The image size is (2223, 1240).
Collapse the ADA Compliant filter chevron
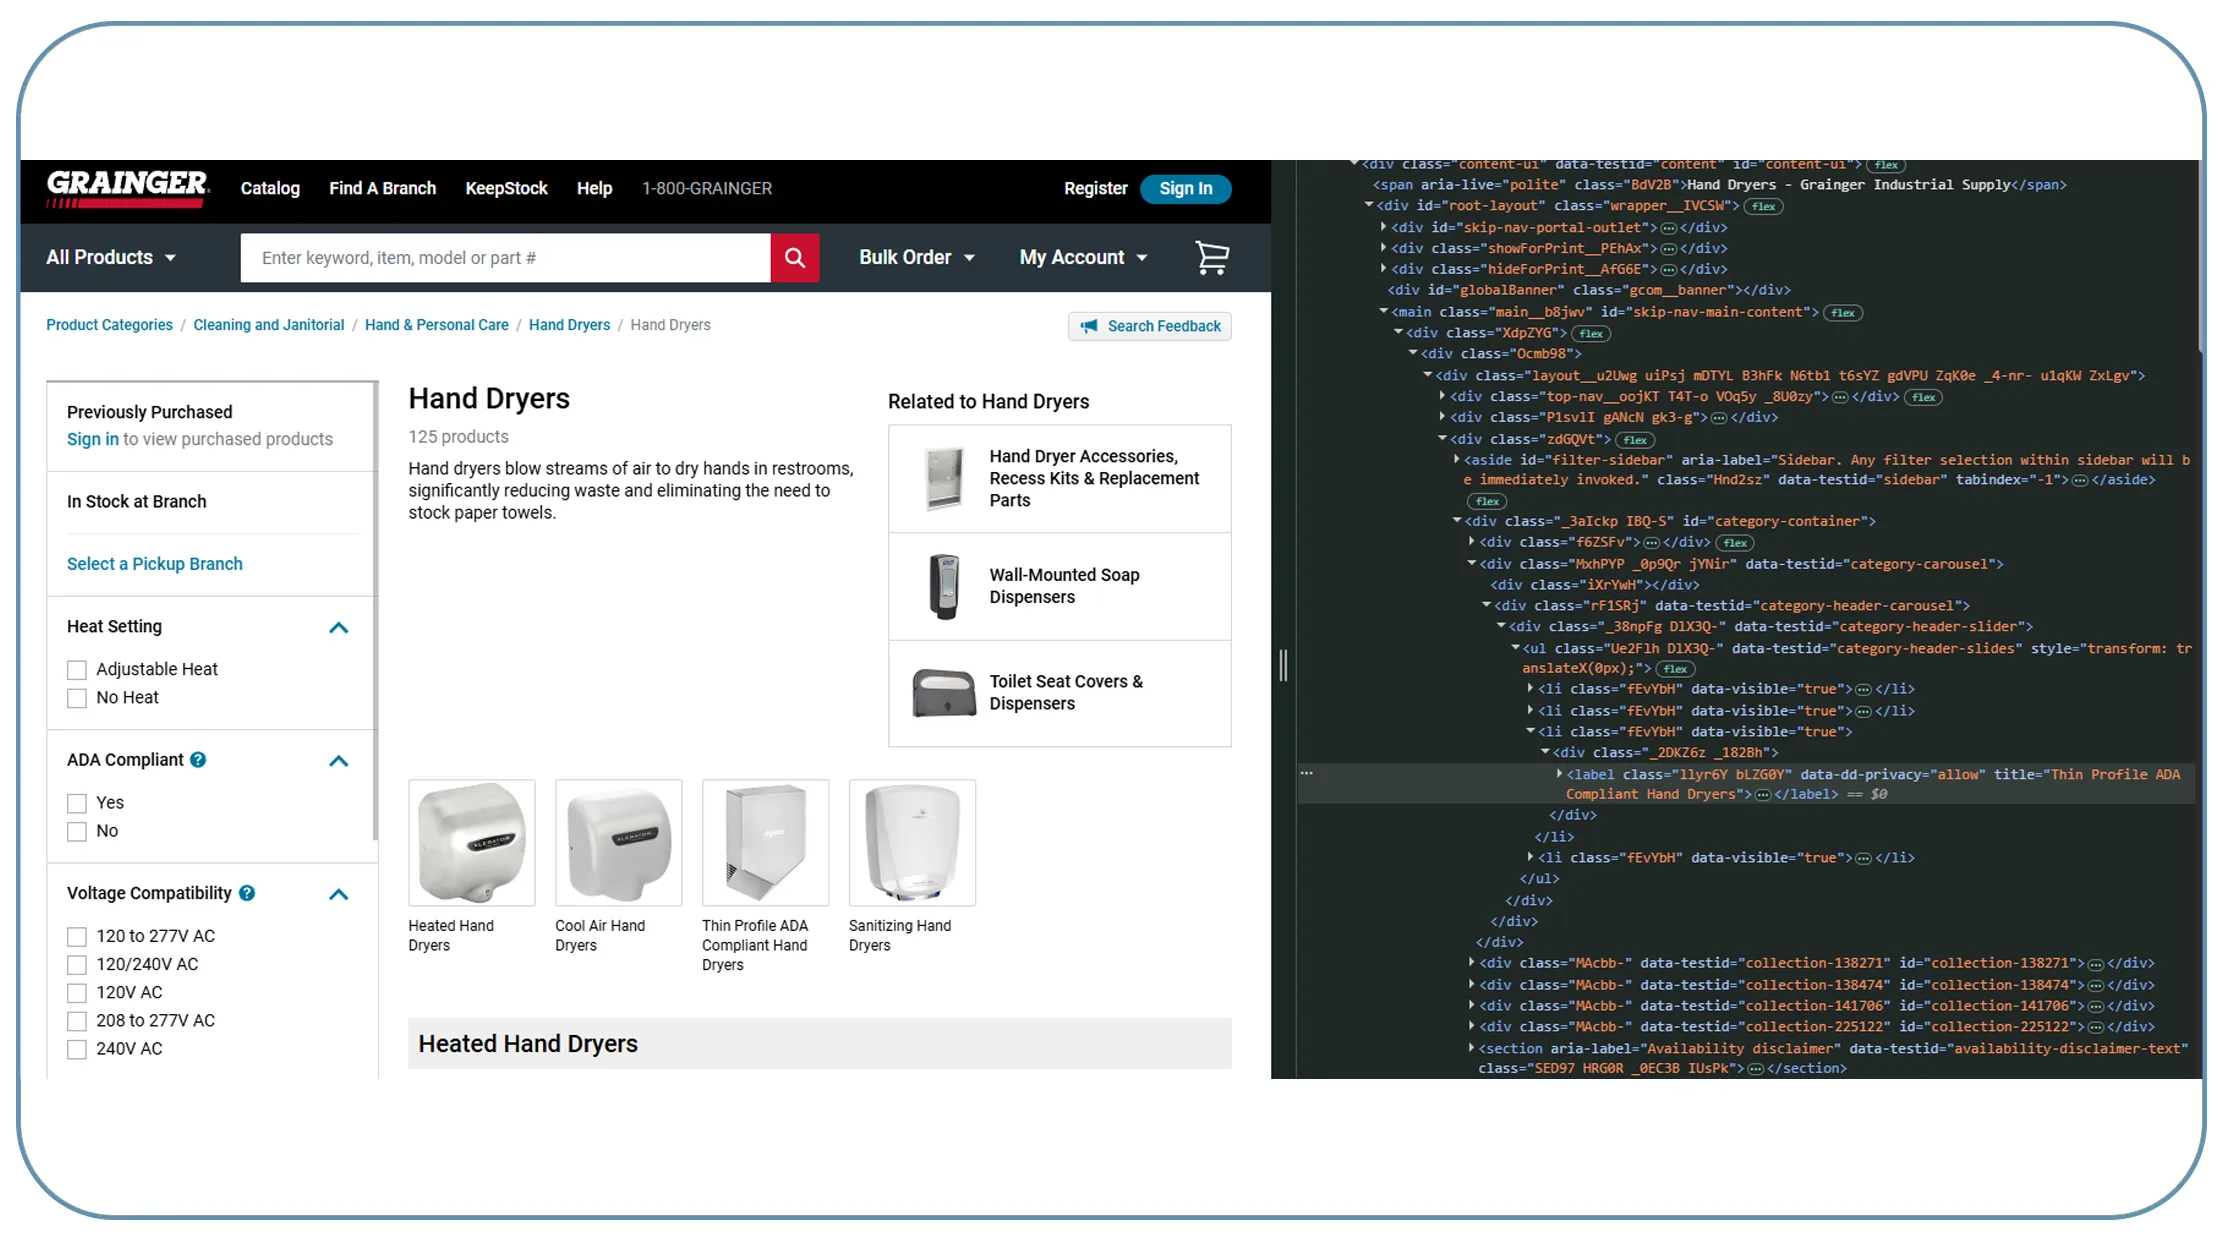339,761
